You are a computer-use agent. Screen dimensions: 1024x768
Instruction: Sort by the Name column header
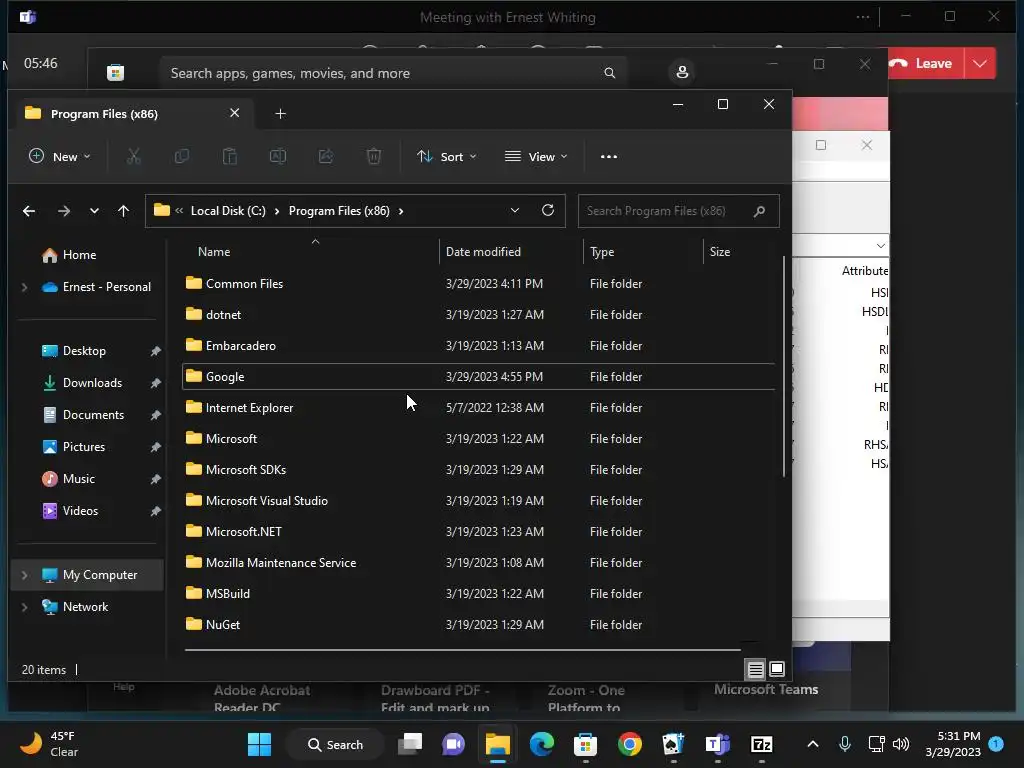click(x=214, y=252)
